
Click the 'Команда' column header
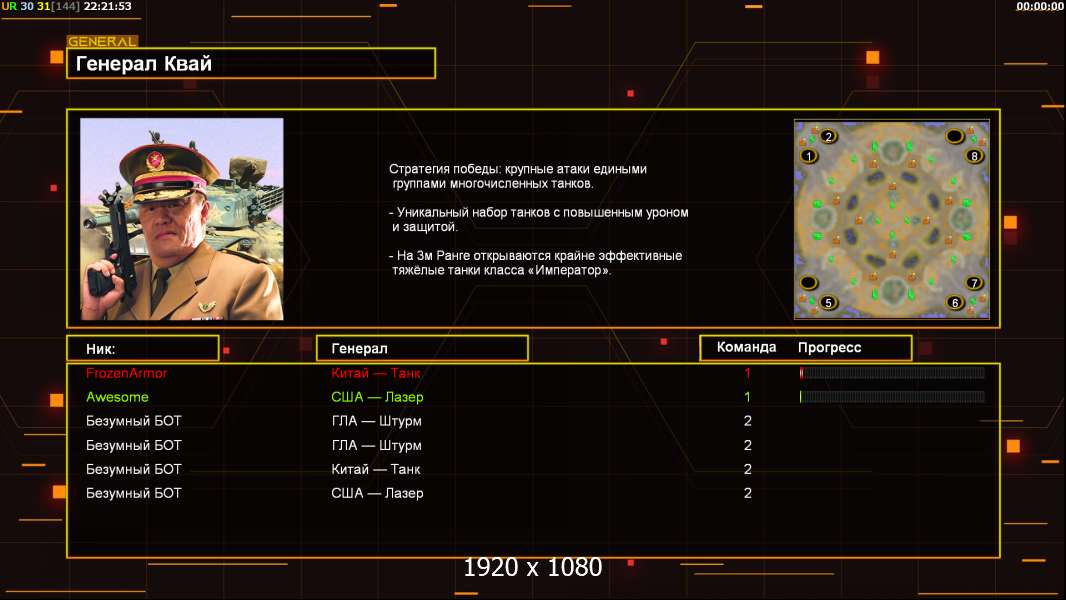[746, 347]
